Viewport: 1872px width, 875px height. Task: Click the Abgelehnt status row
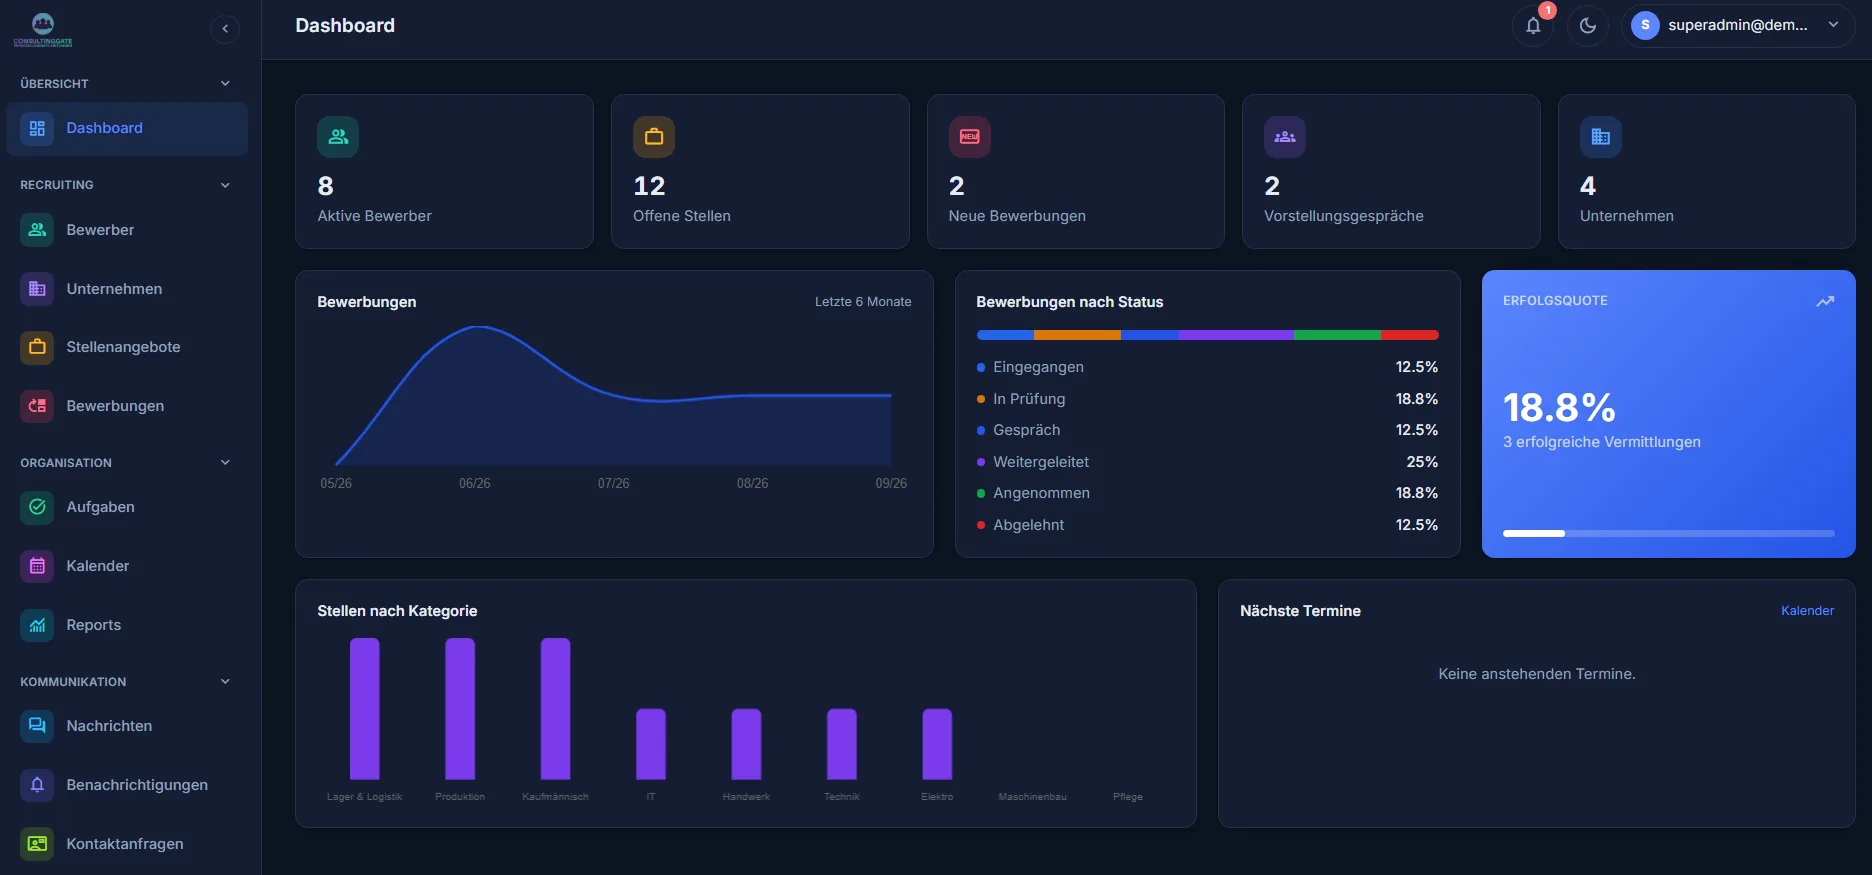pos(1207,525)
